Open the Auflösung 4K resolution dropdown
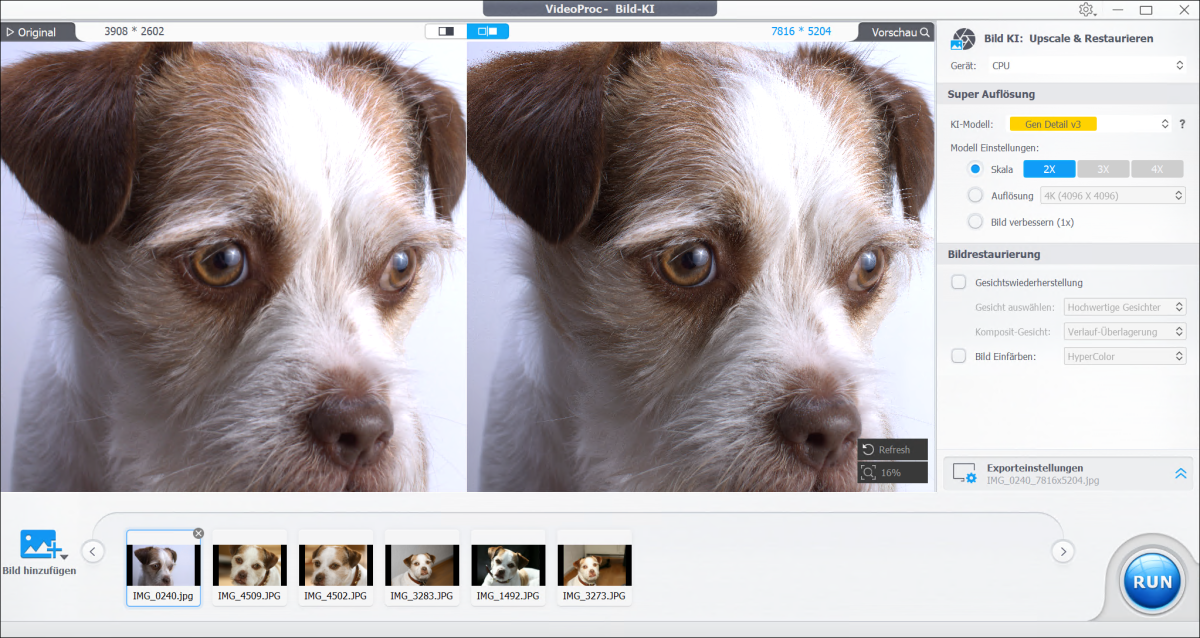 pos(1113,195)
